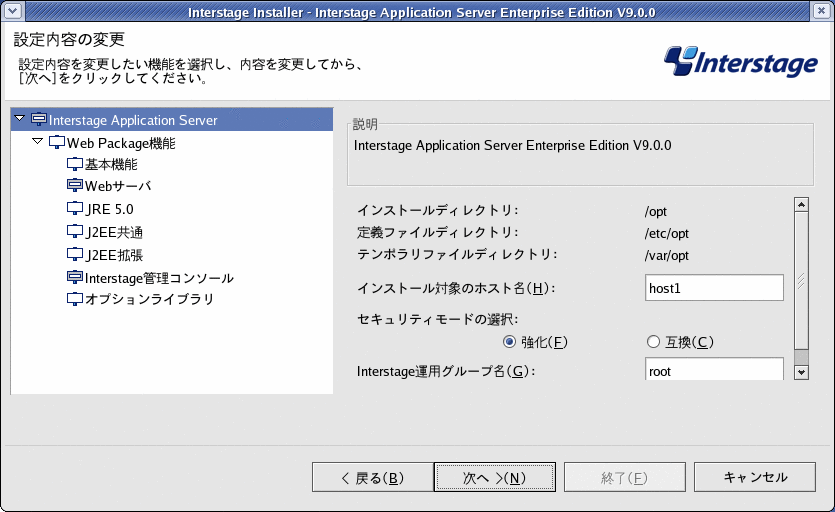The height and width of the screenshot is (512, 835).
Task: Click the キャンセル cancel button
Action: [x=755, y=477]
